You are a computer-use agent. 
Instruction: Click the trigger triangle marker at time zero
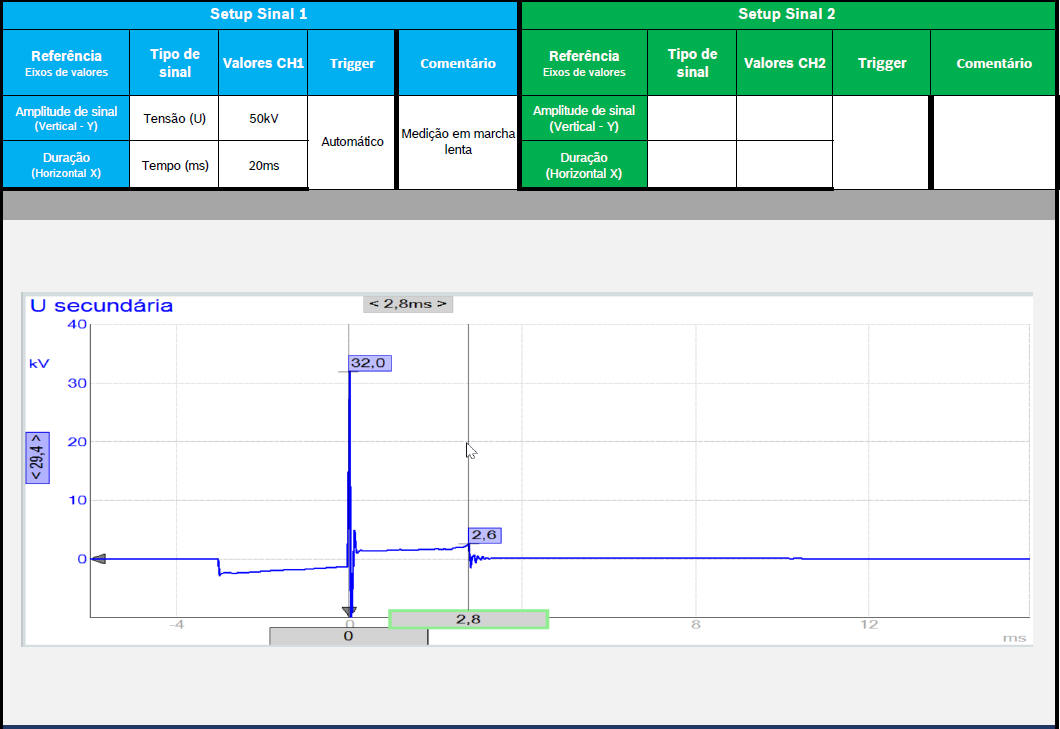point(348,612)
